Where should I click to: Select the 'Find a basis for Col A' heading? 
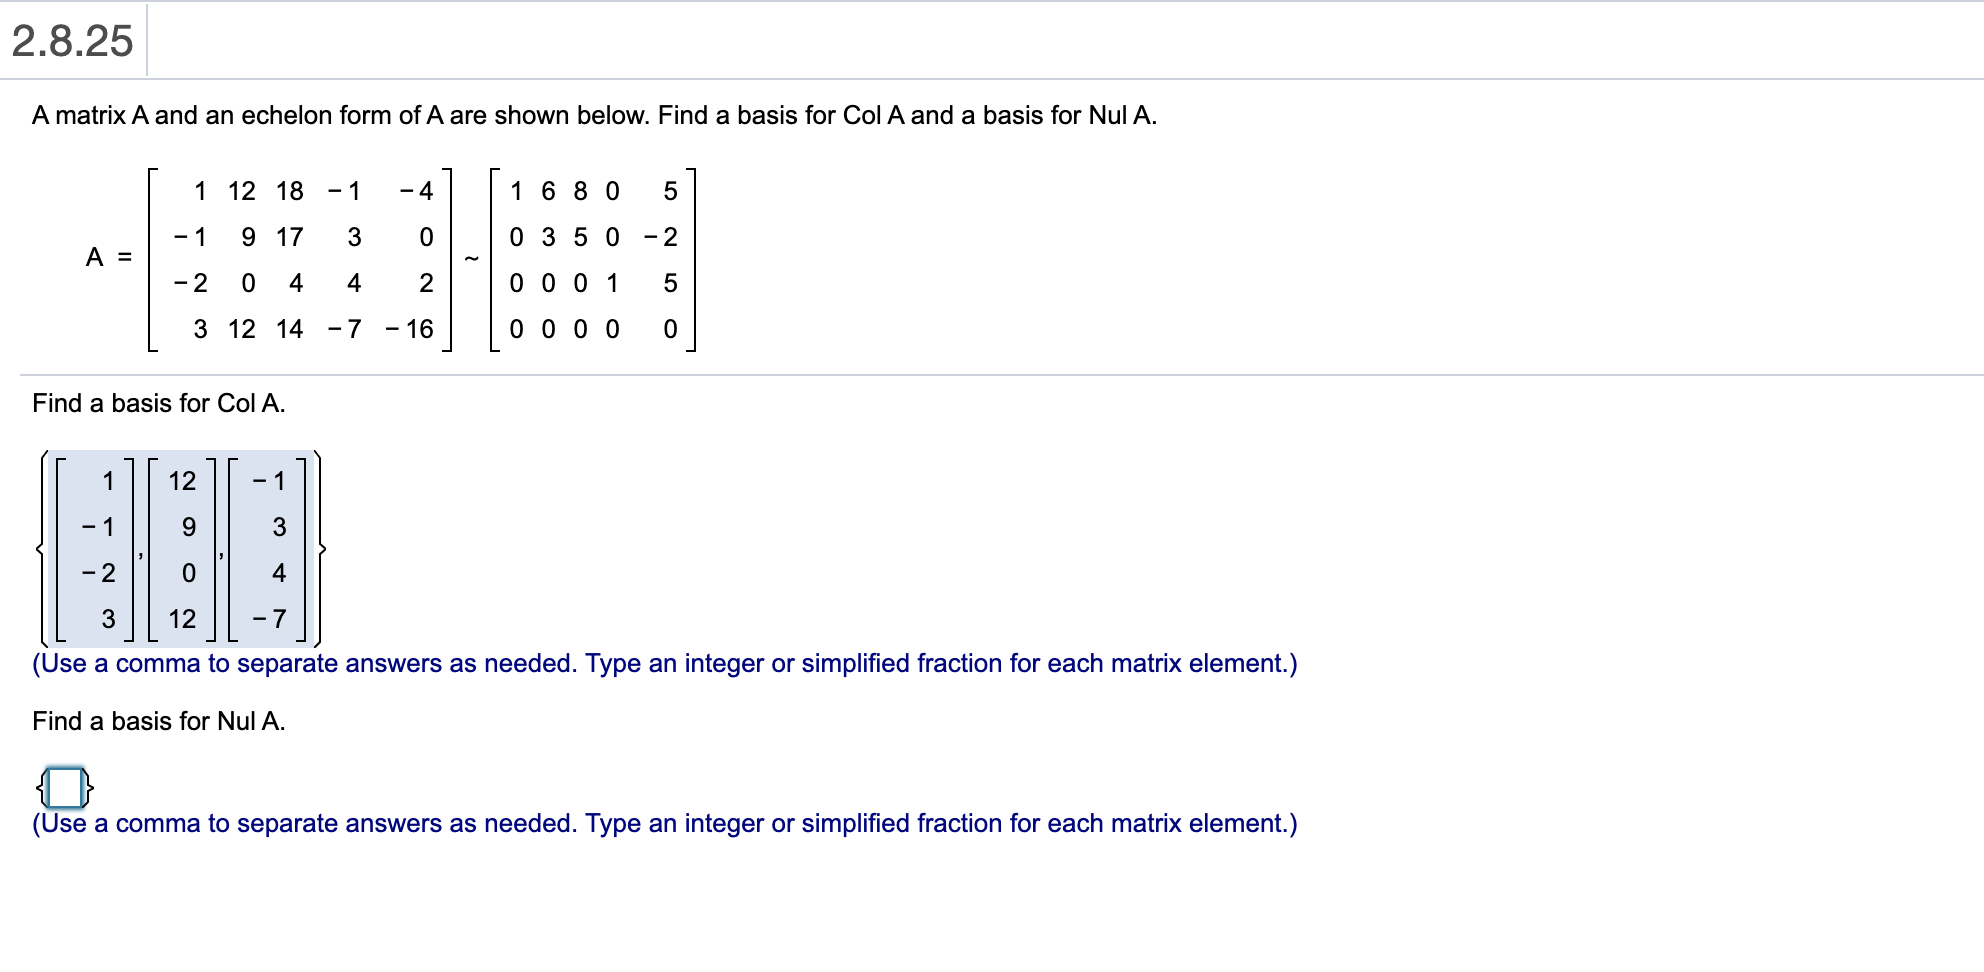(157, 404)
